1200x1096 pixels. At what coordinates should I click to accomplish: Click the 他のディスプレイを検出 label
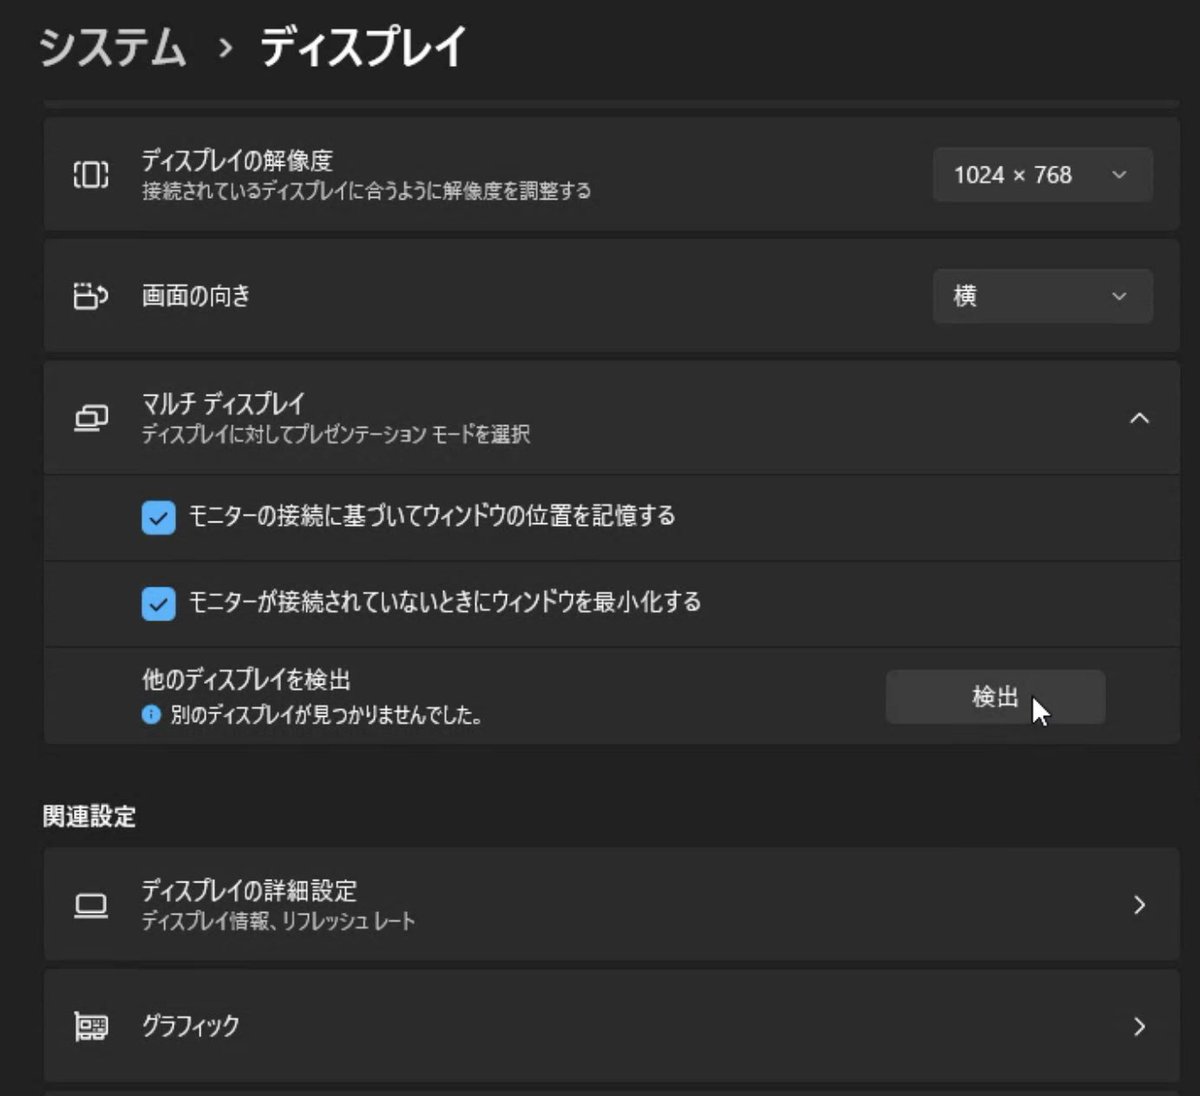click(x=246, y=680)
